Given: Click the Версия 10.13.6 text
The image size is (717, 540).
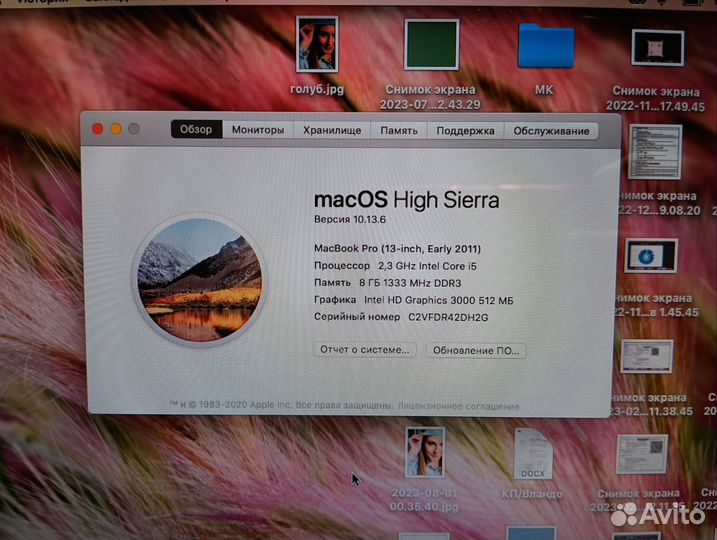Looking at the screenshot, I should 350,219.
